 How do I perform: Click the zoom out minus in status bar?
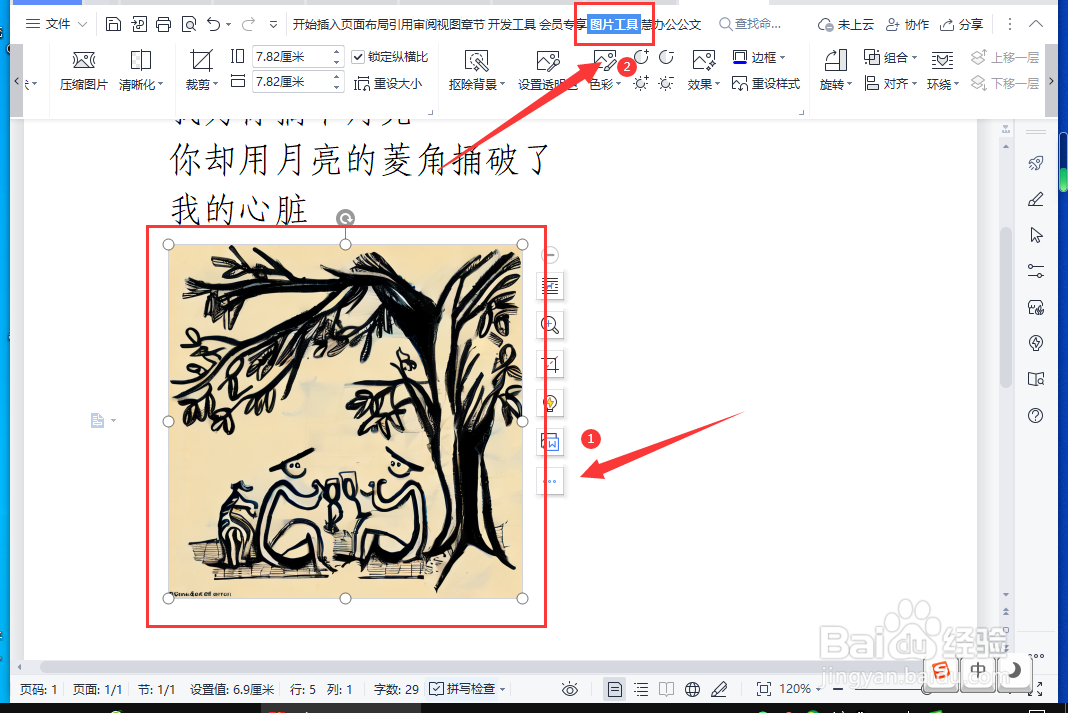[838, 689]
